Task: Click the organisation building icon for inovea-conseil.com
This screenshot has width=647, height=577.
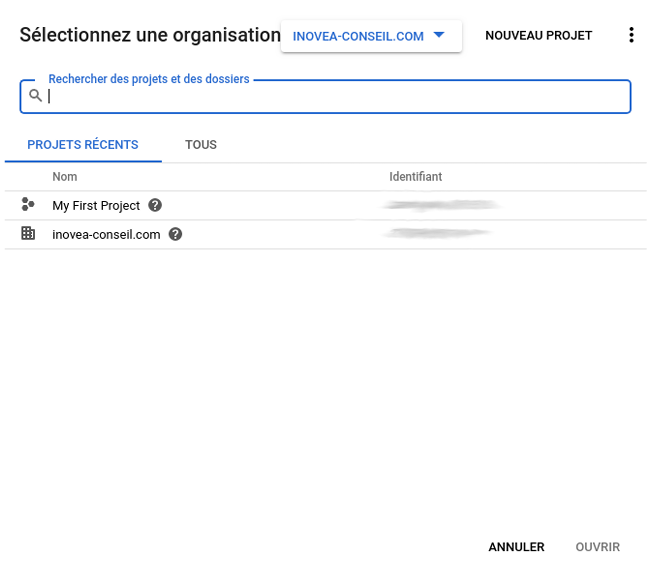Action: click(x=28, y=233)
